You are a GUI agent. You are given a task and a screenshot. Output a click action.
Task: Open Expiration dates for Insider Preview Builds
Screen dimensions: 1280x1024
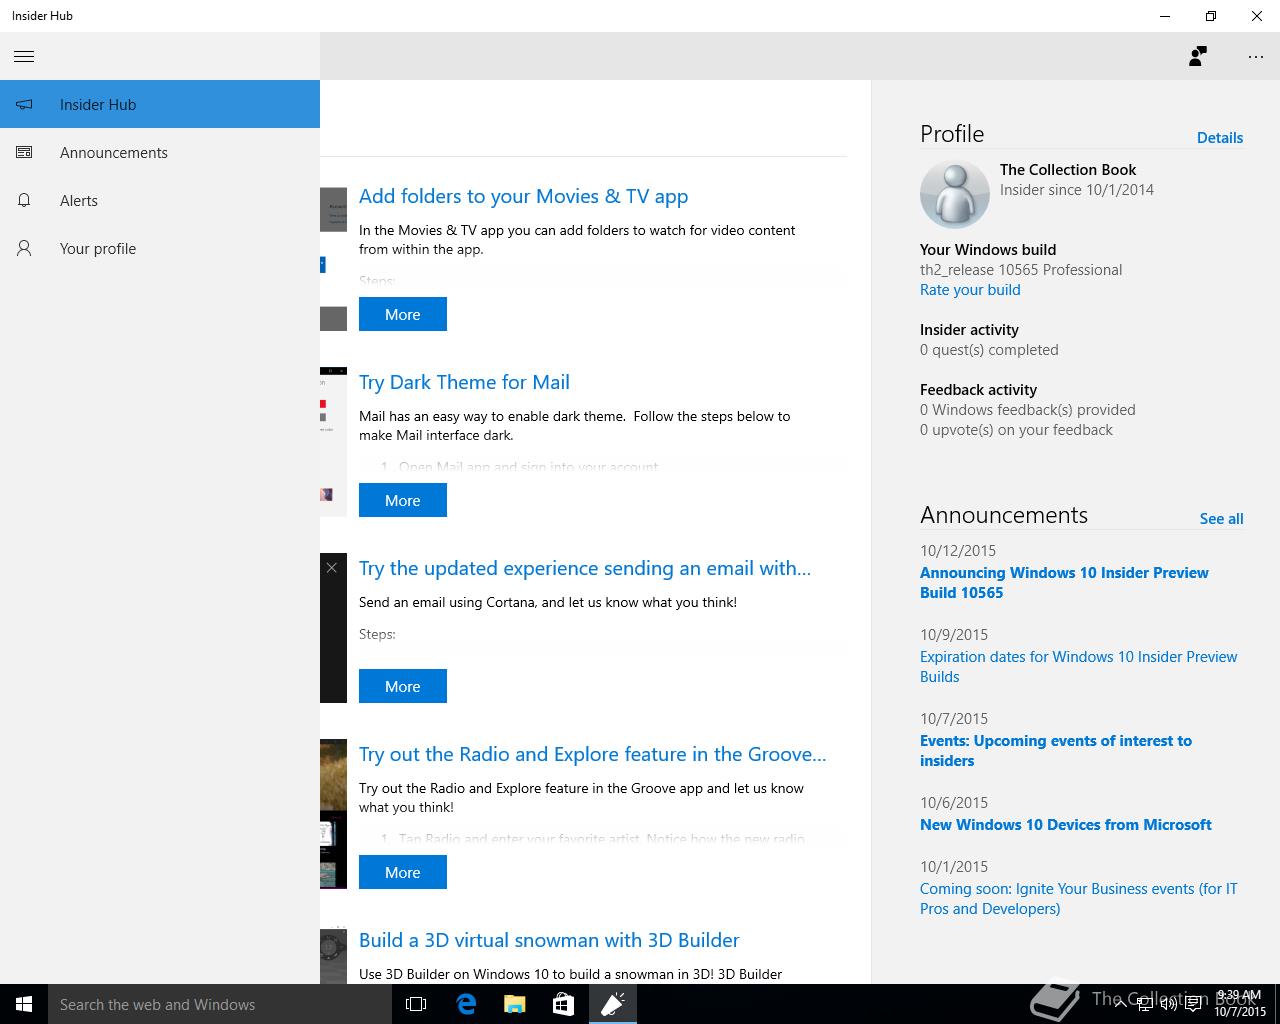(1078, 667)
